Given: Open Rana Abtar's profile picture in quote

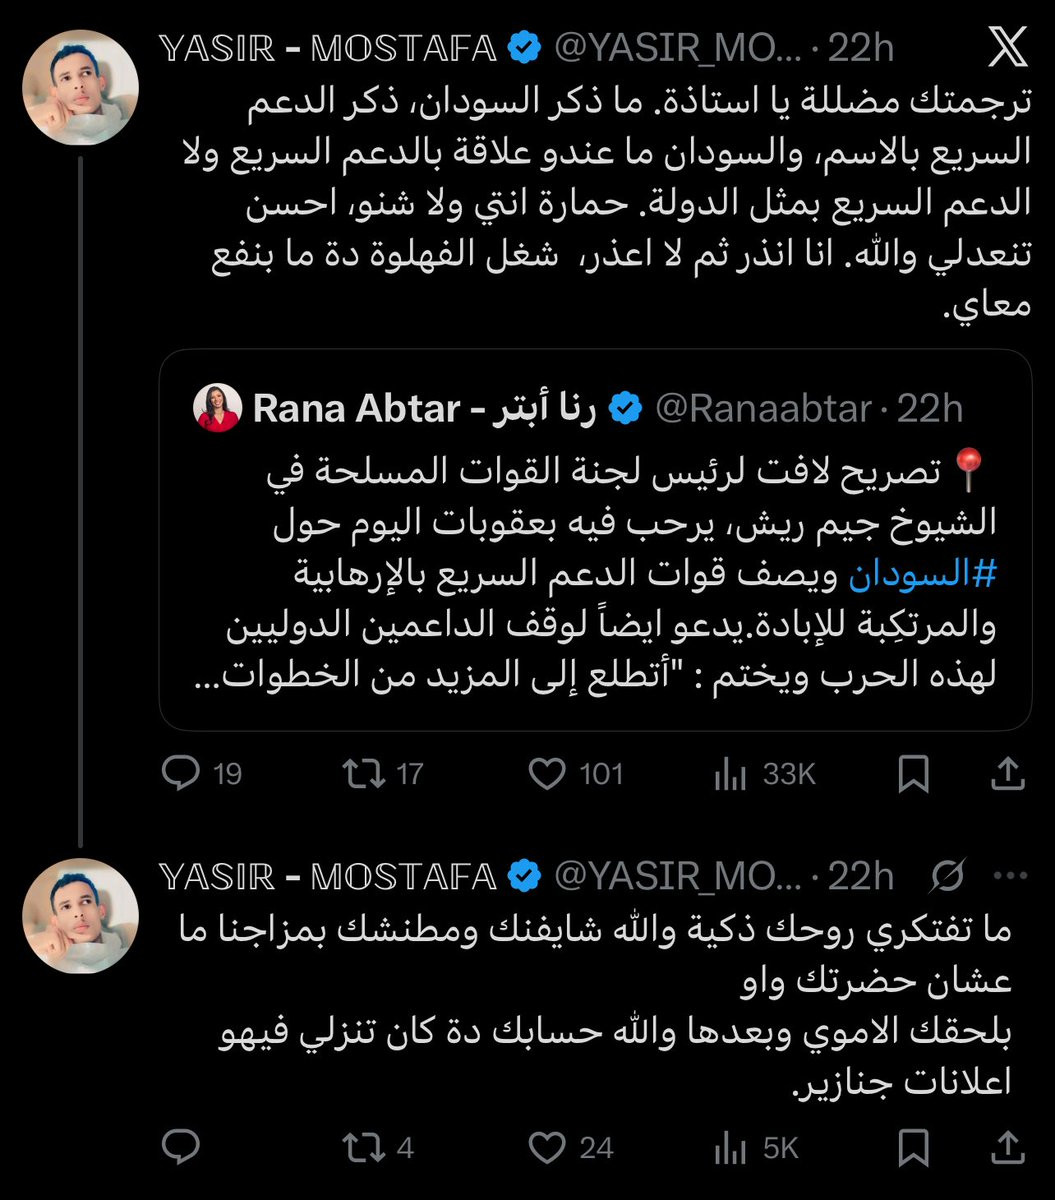Looking at the screenshot, I should click(217, 408).
